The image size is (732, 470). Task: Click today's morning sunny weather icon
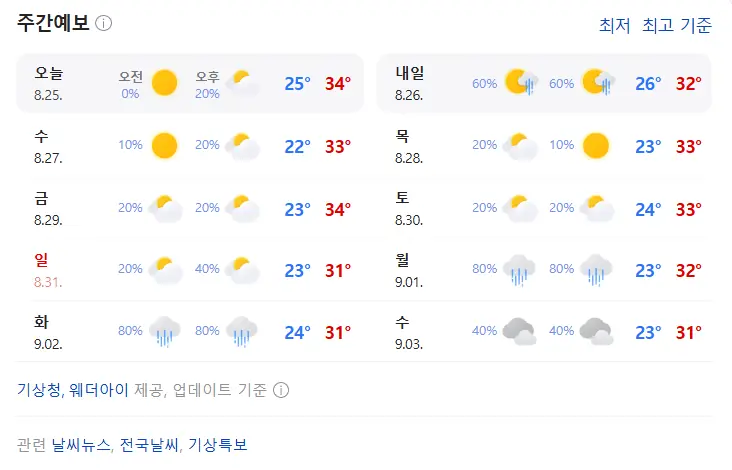point(164,83)
